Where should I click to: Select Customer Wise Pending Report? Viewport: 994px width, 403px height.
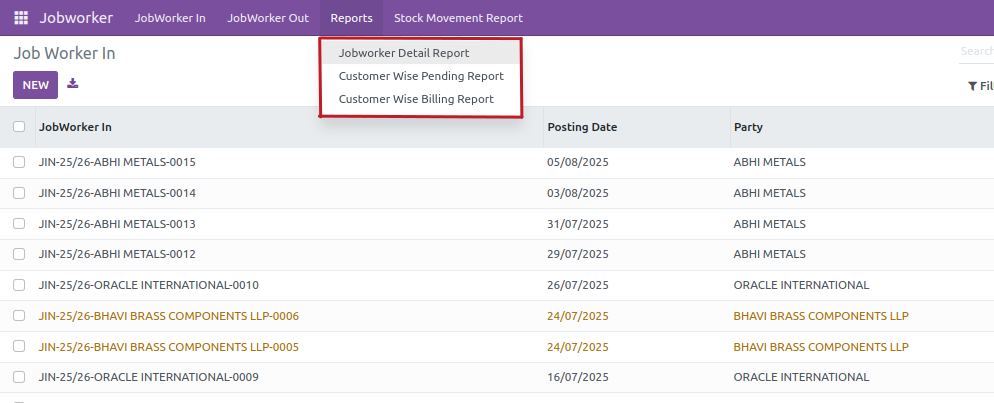pyautogui.click(x=420, y=76)
